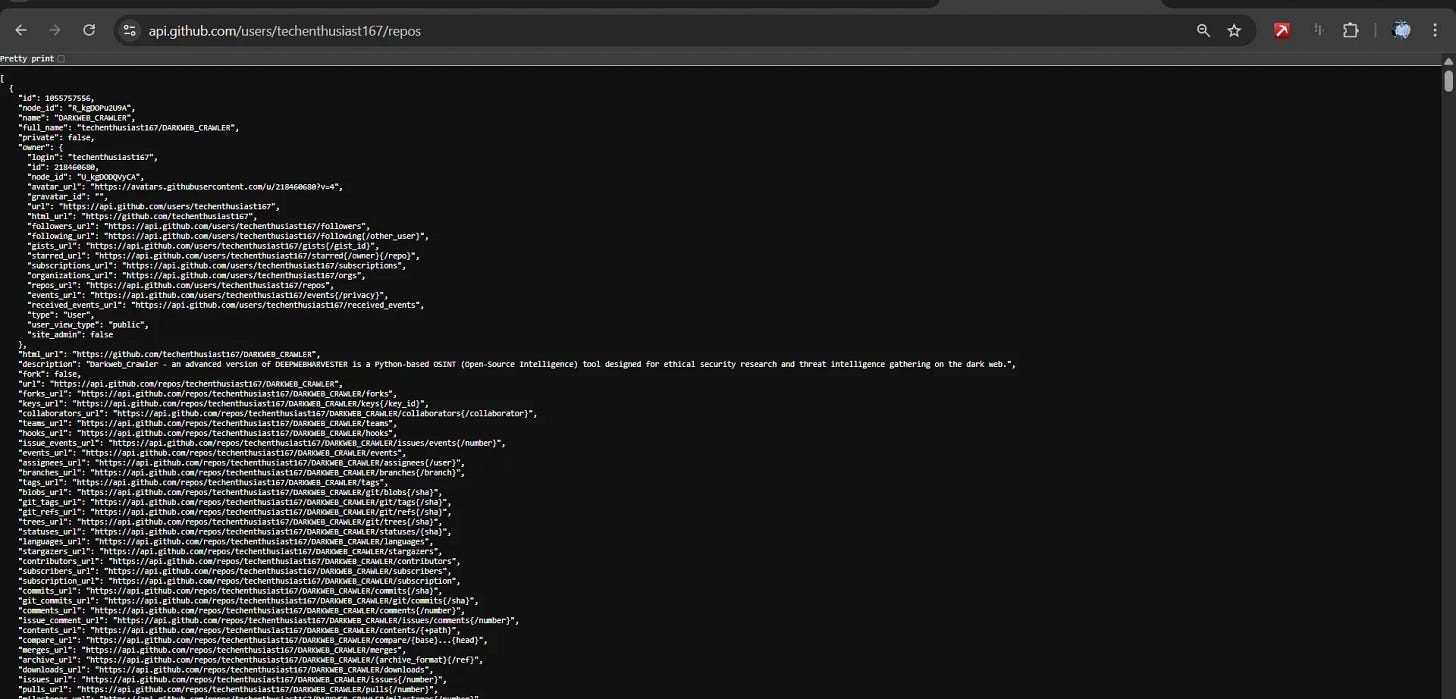Click the following_url line

pos(228,236)
